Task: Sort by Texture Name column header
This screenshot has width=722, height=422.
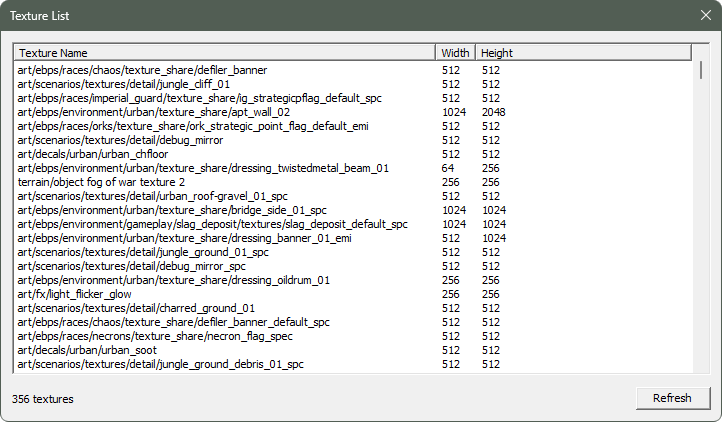Action: 225,52
